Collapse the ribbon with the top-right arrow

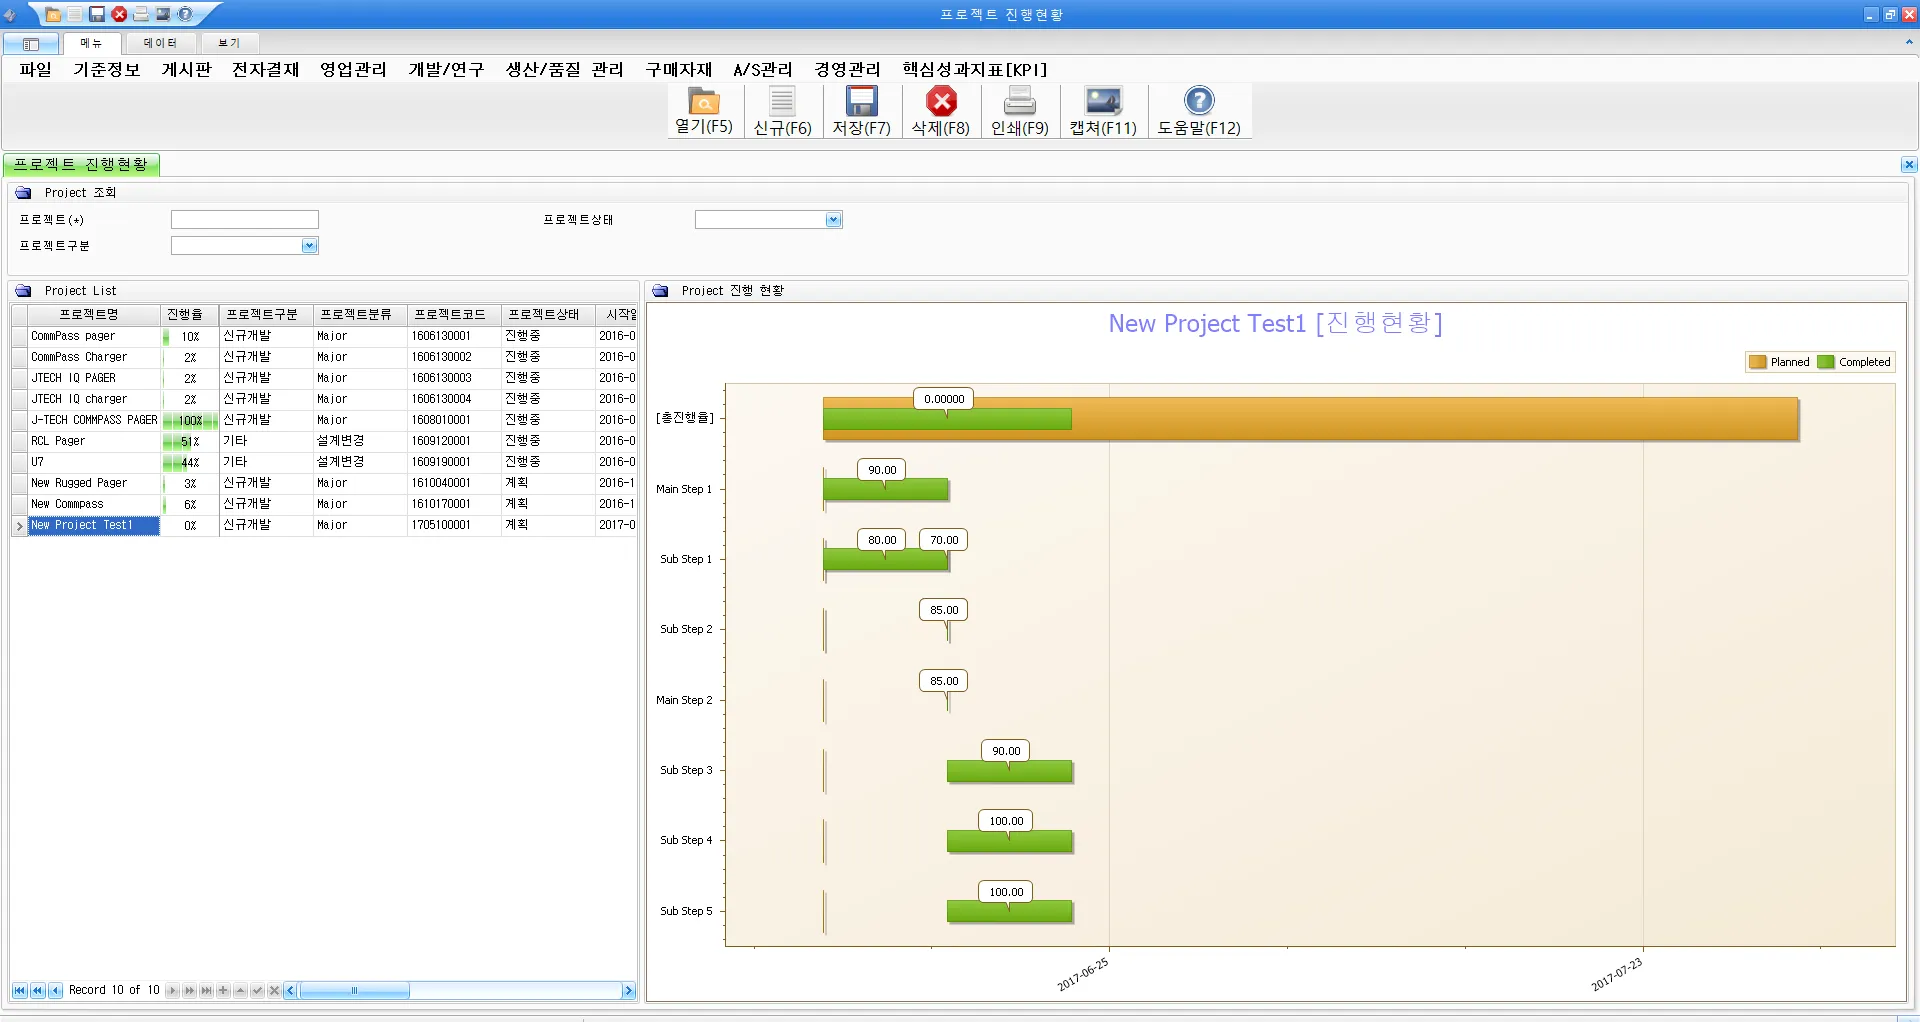click(x=1908, y=43)
